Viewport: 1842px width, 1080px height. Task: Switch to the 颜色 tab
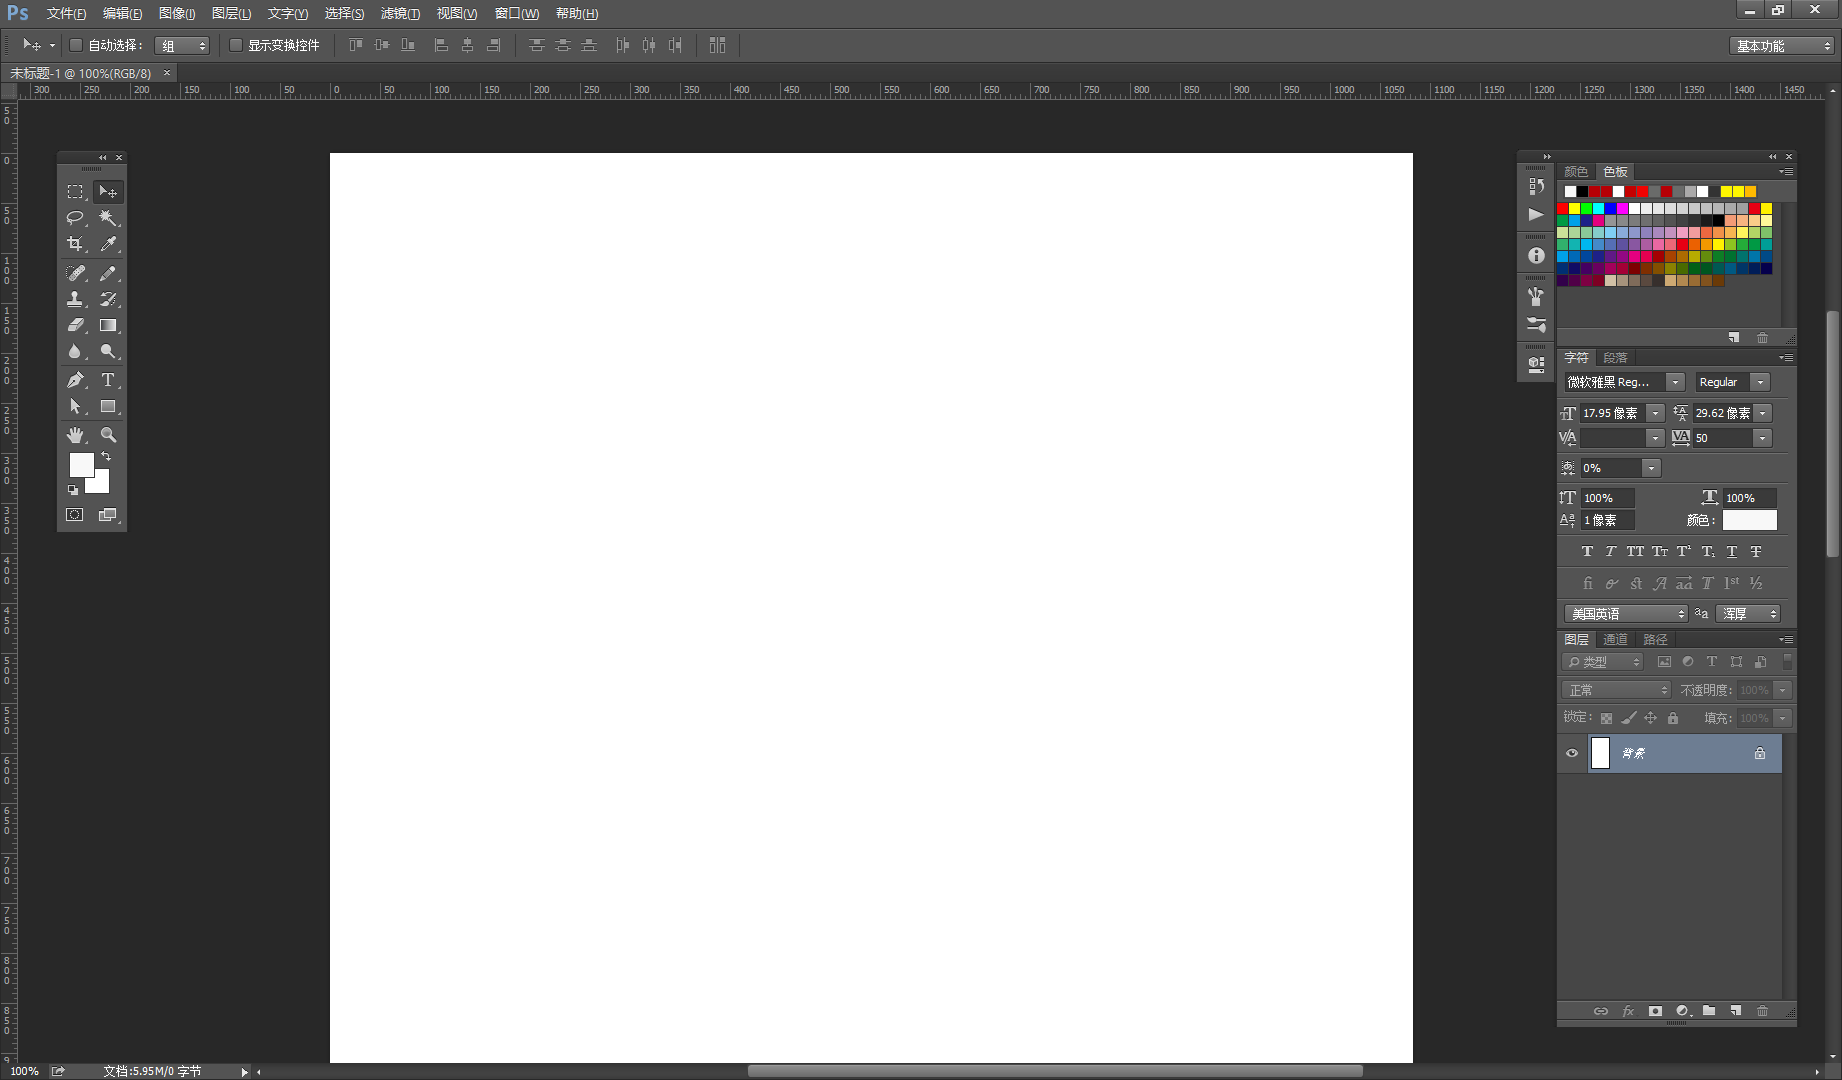coord(1576,171)
